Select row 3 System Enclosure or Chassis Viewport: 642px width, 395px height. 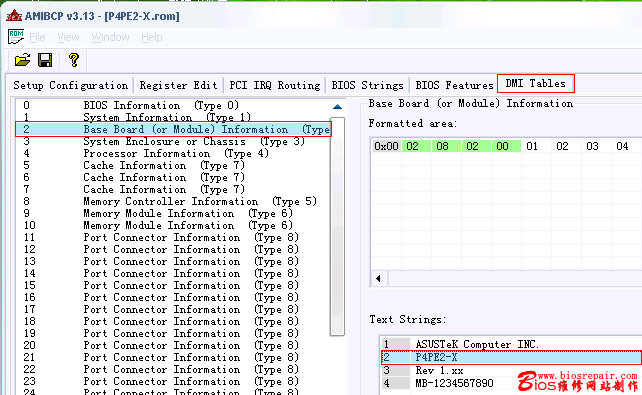(173, 141)
